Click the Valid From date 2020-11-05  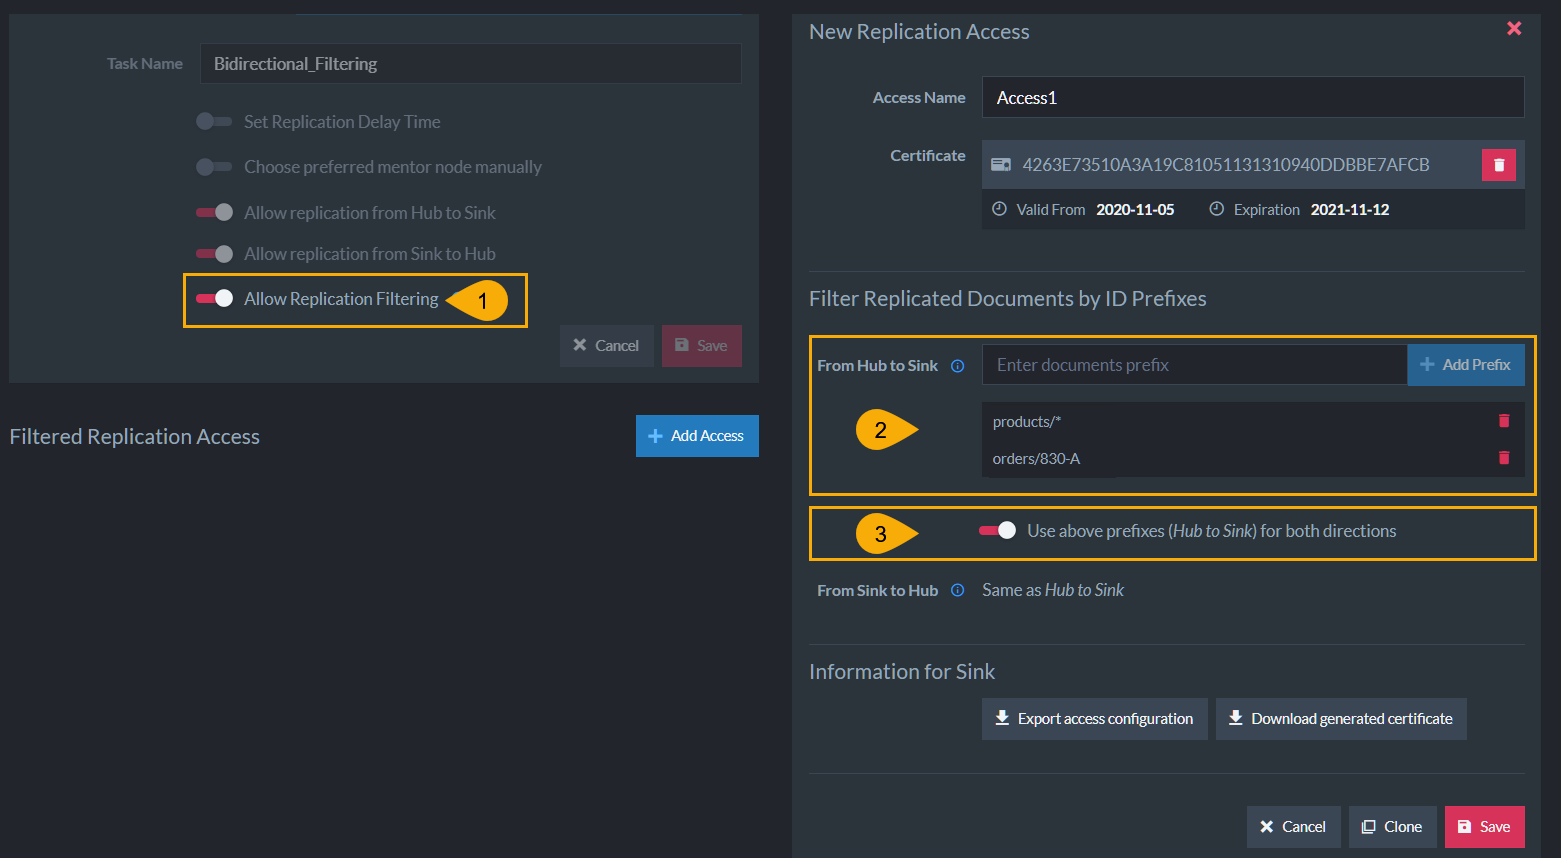(1135, 210)
